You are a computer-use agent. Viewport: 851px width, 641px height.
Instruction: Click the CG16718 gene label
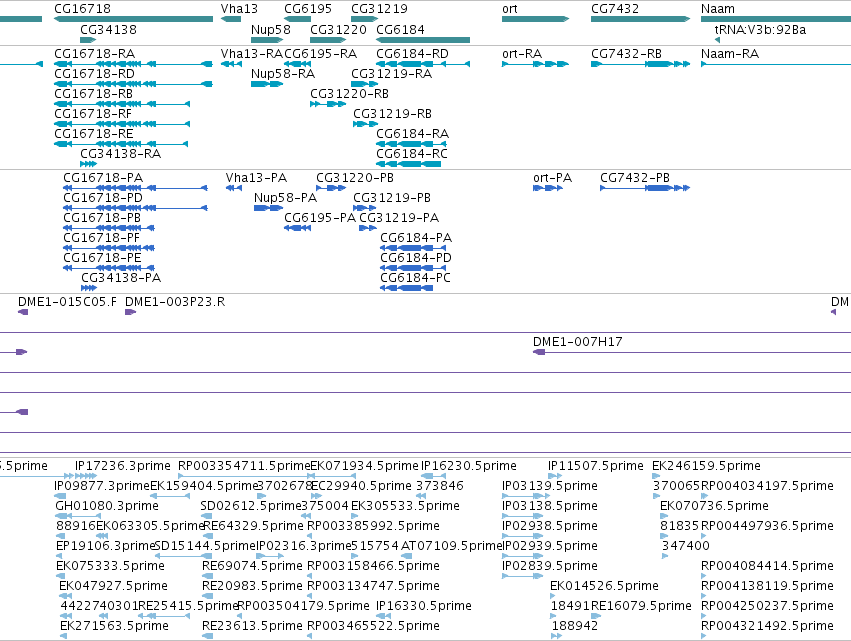pos(82,9)
